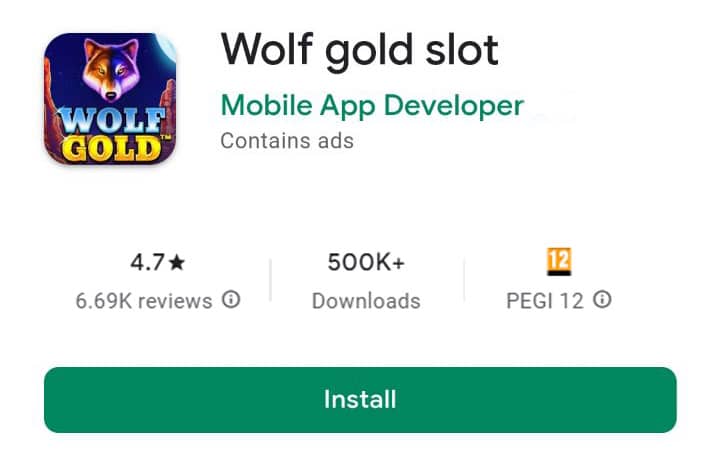Screen dimensions: 720x455
Task: Click the GOLD text on app icon
Action: (x=112, y=148)
